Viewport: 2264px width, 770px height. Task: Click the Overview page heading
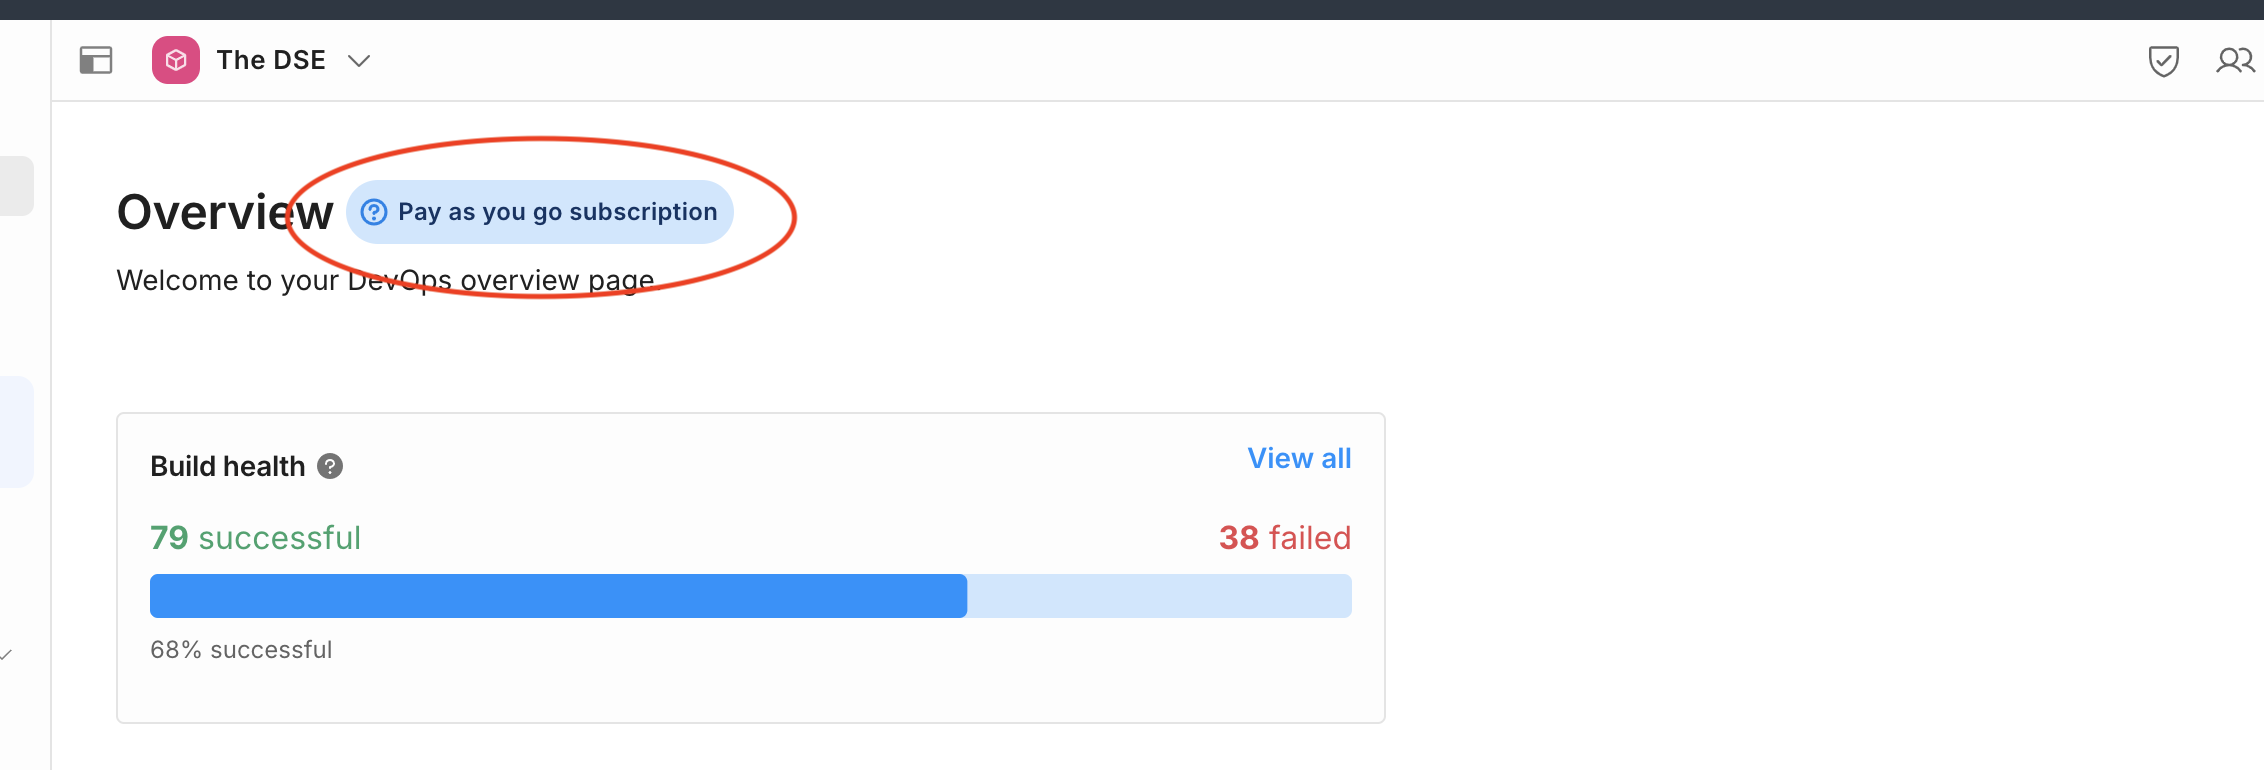click(x=224, y=212)
